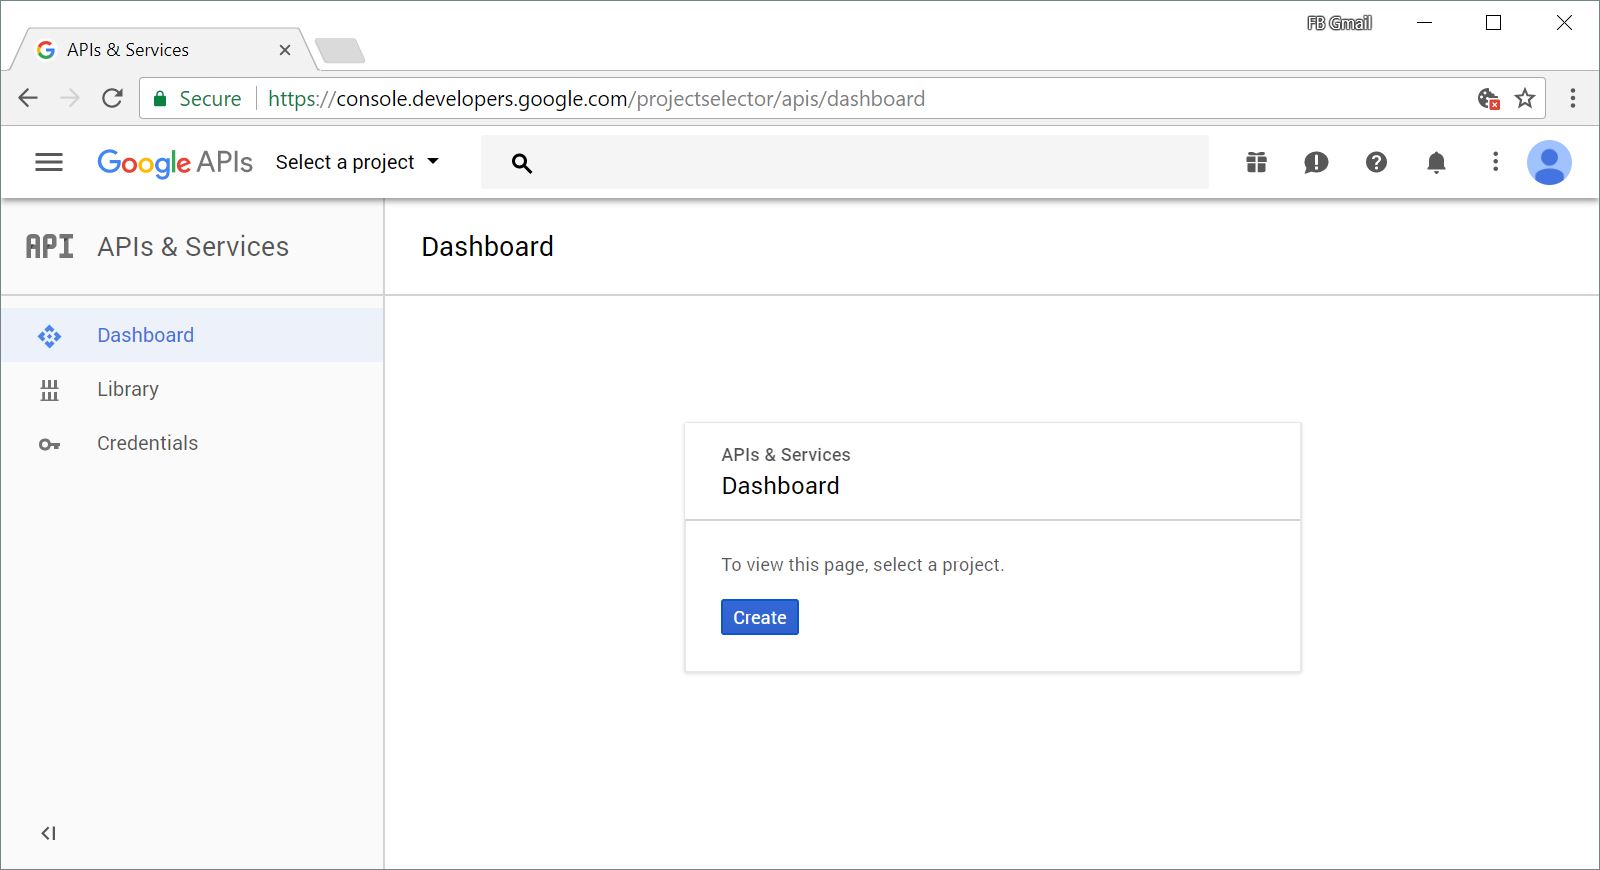The width and height of the screenshot is (1600, 870).
Task: Open the Select a project dropdown
Action: (357, 162)
